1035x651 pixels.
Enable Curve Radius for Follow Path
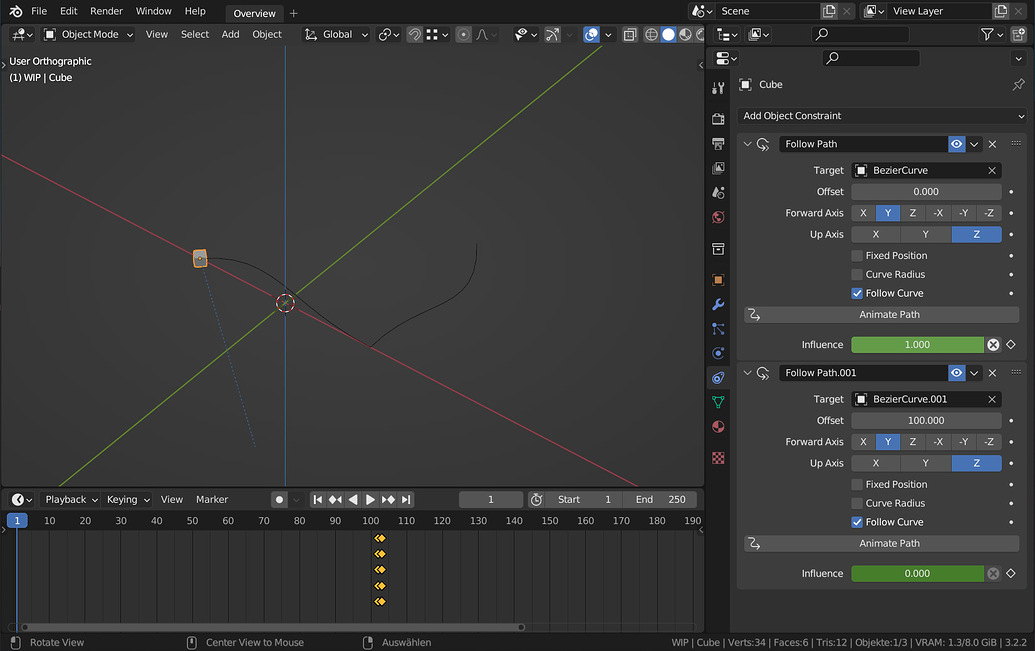[x=857, y=275]
